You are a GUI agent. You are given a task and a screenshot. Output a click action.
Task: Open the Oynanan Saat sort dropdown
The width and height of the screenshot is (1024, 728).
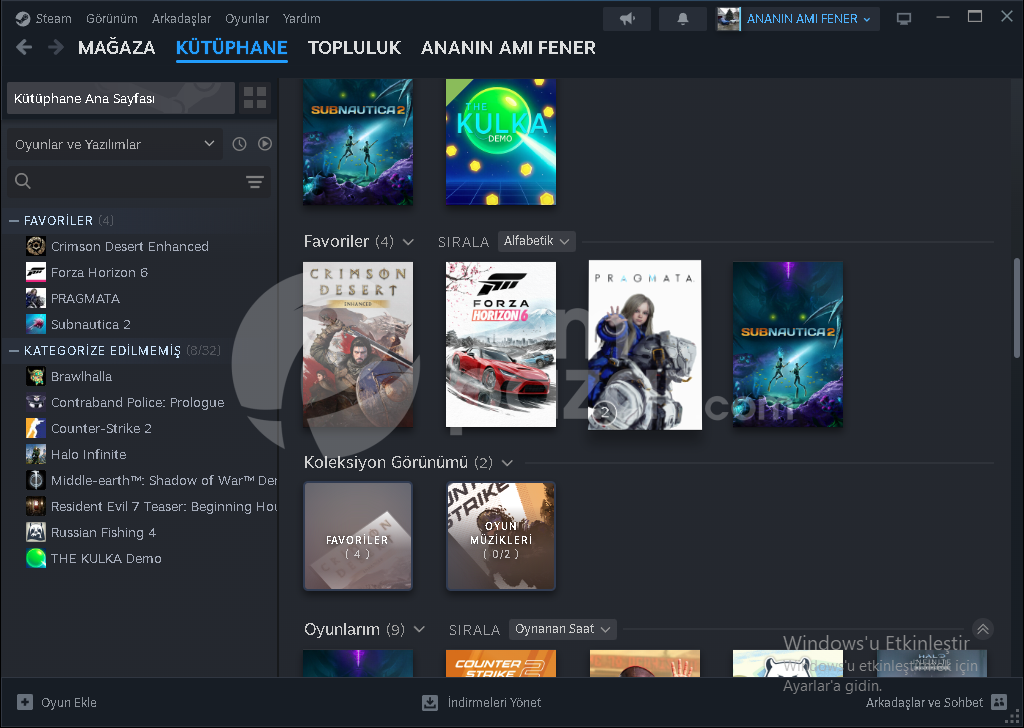[x=563, y=629]
